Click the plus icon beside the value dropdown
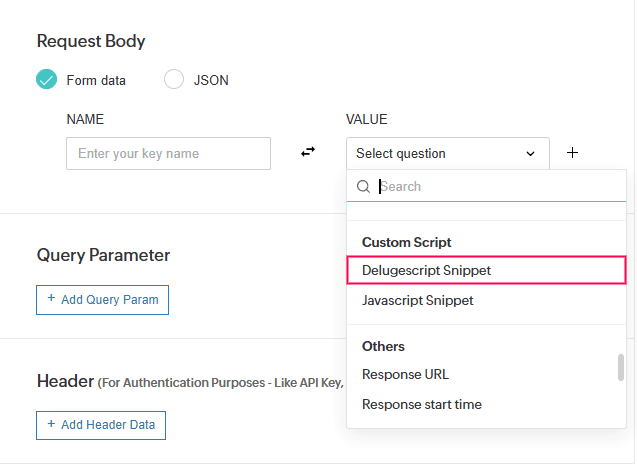 pyautogui.click(x=572, y=153)
